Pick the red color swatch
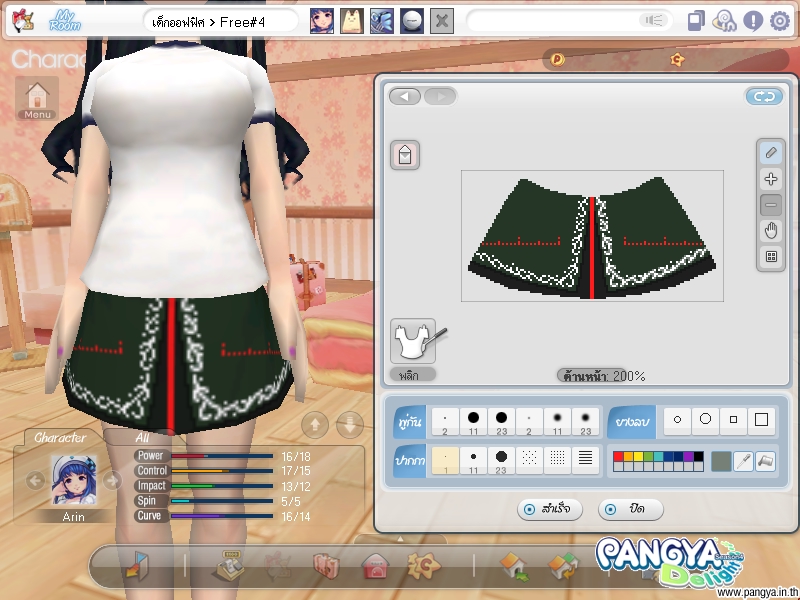This screenshot has width=800, height=600. 618,457
